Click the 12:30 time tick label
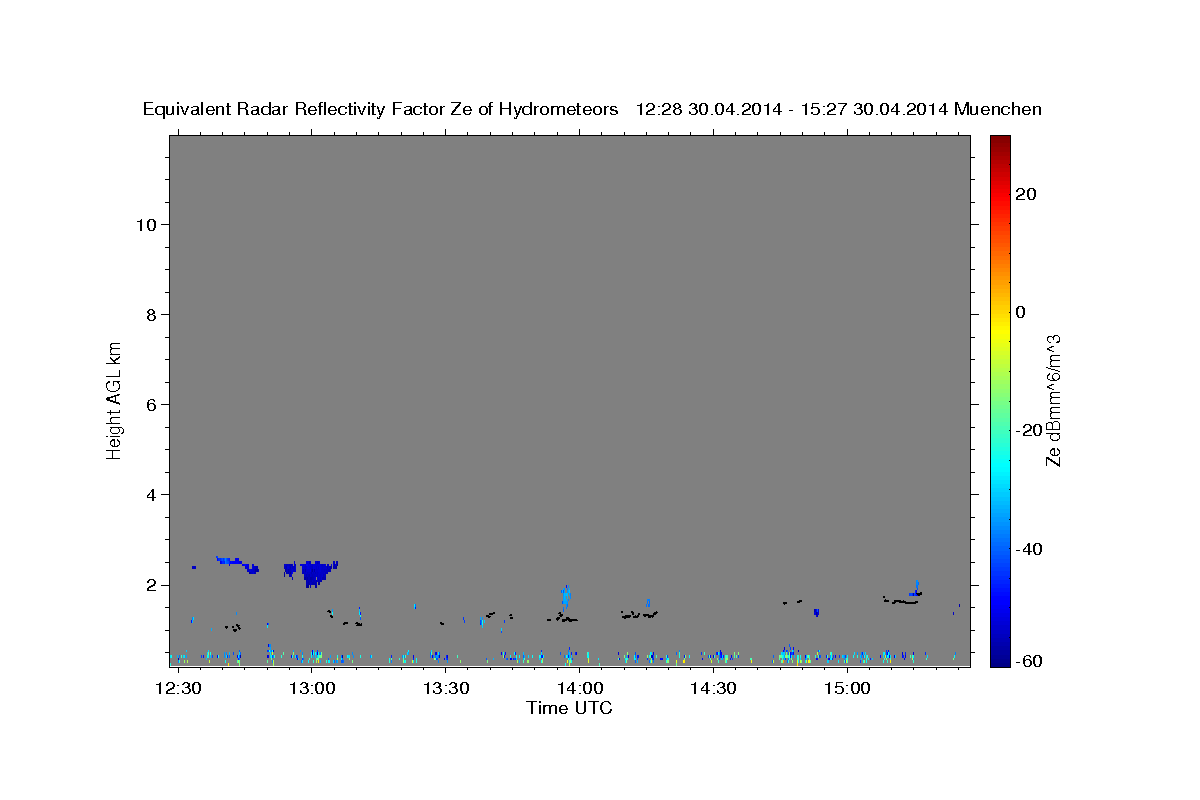Viewport: 1200px width, 800px height. point(178,689)
